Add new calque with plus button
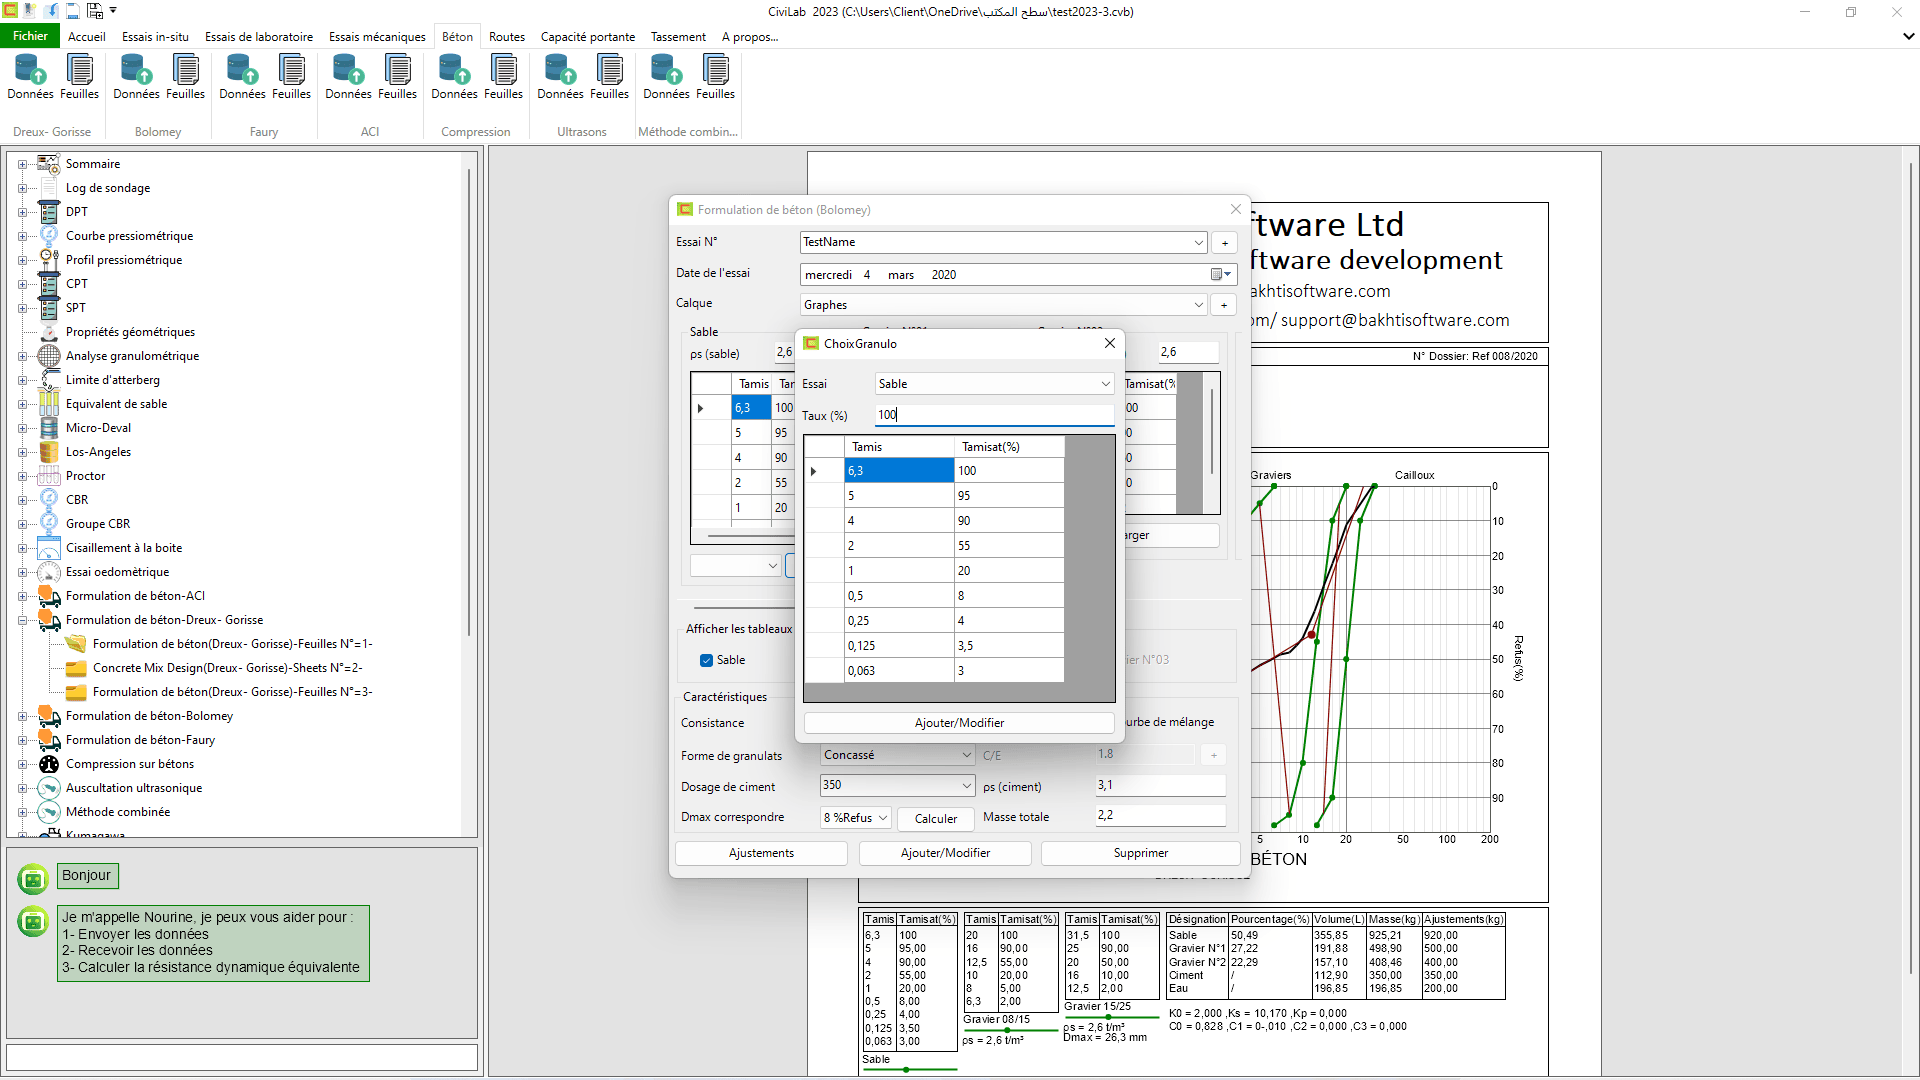Image resolution: width=1920 pixels, height=1080 pixels. coord(1224,305)
